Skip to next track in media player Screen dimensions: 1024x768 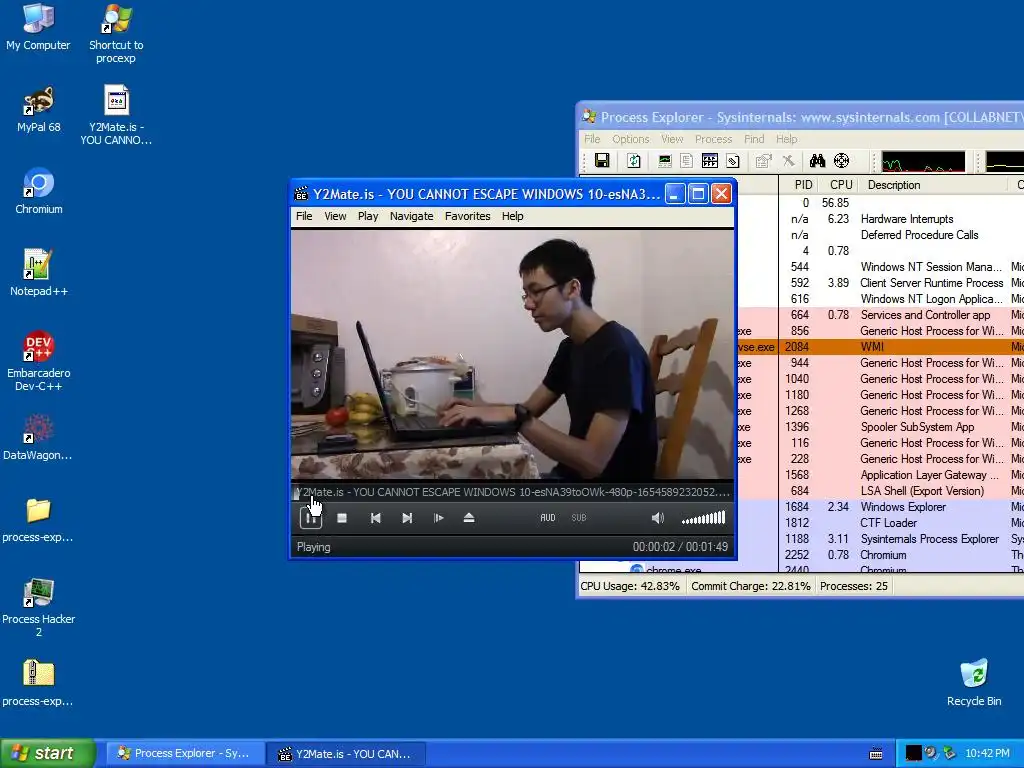407,518
